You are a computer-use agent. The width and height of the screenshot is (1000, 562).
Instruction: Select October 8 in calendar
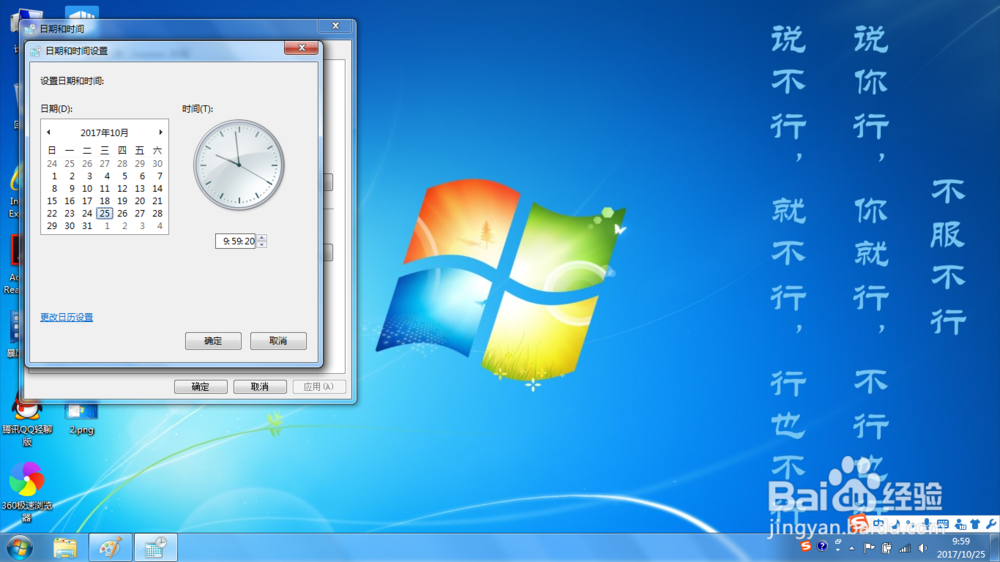click(x=52, y=189)
